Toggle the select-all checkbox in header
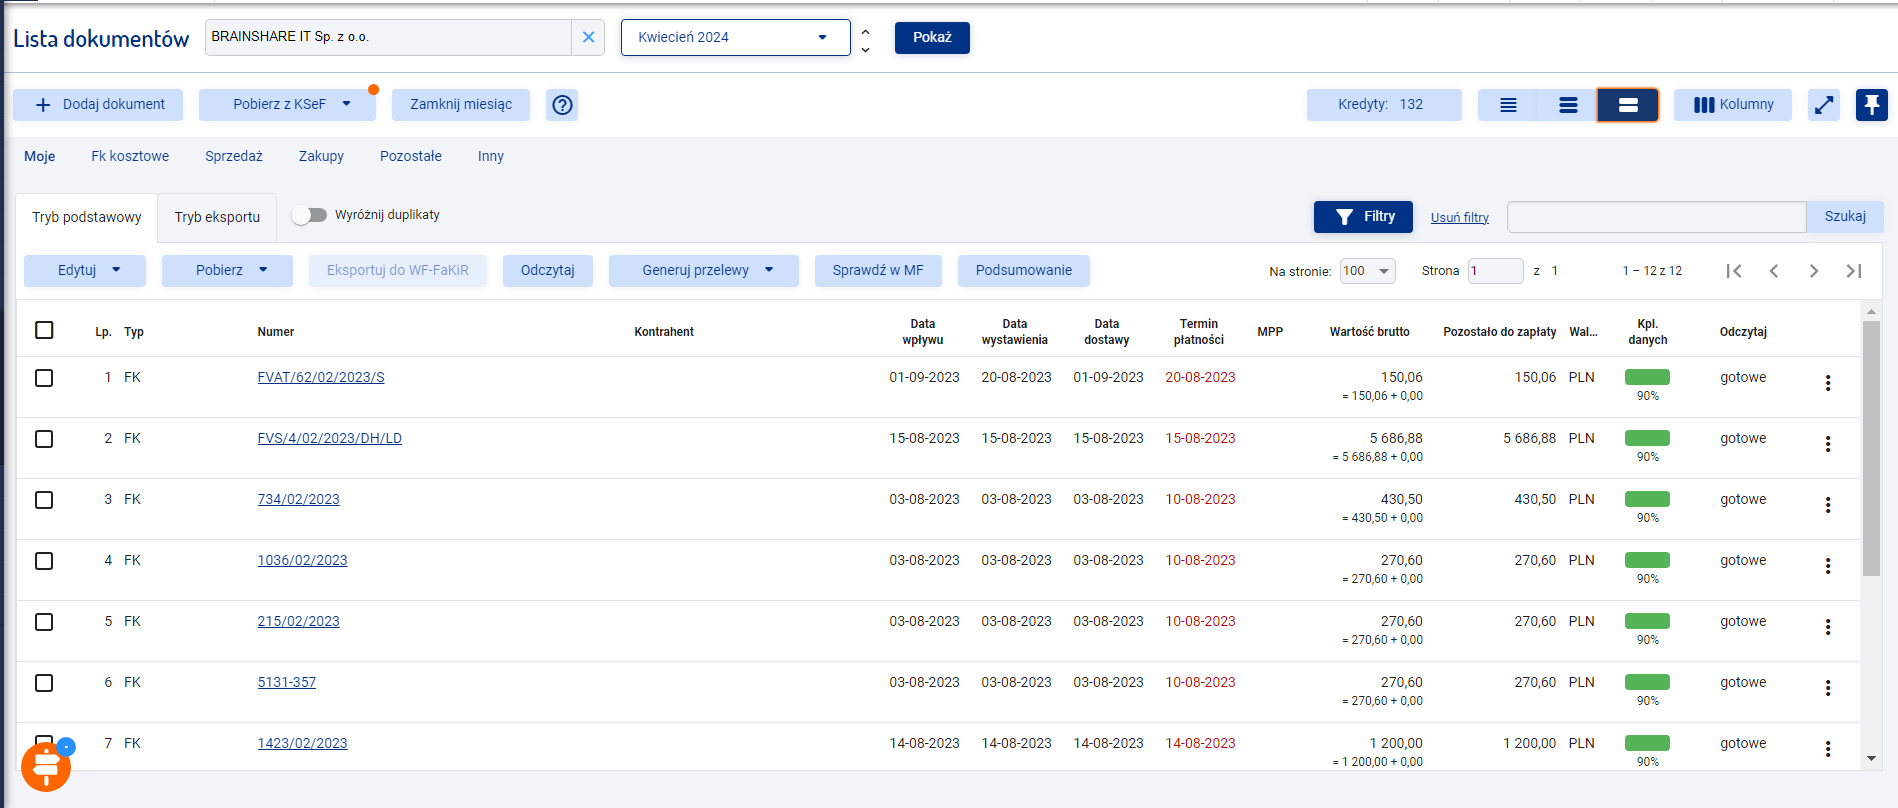Image resolution: width=1898 pixels, height=808 pixels. pyautogui.click(x=44, y=330)
